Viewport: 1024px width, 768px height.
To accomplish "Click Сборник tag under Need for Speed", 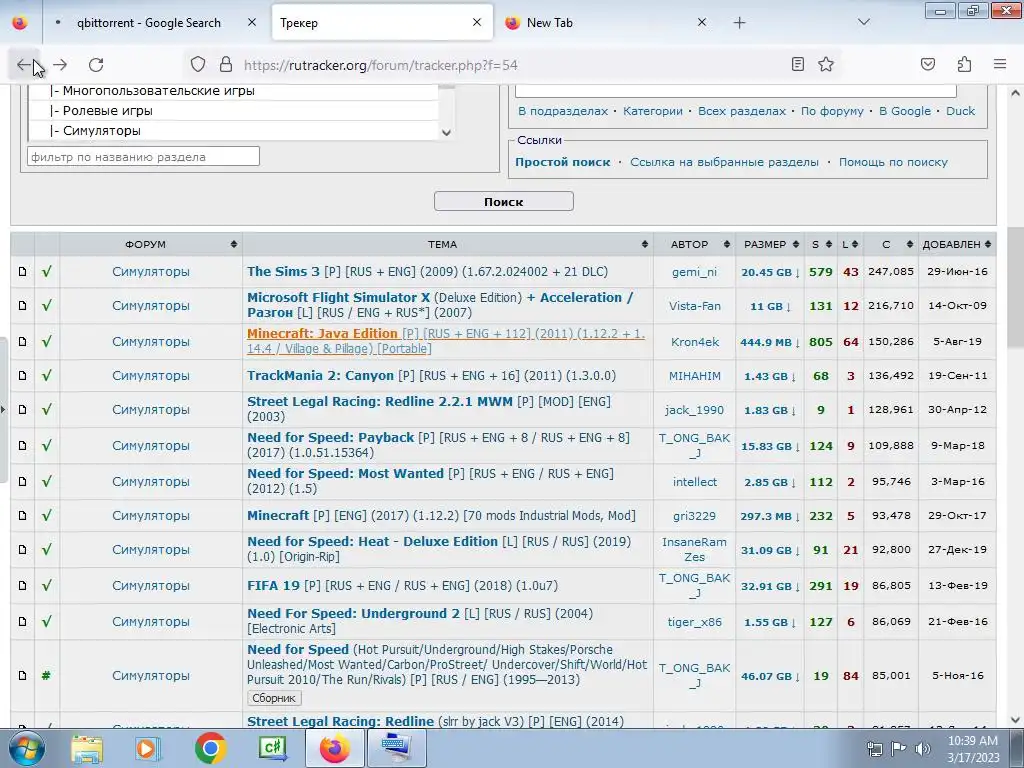I will pos(274,698).
